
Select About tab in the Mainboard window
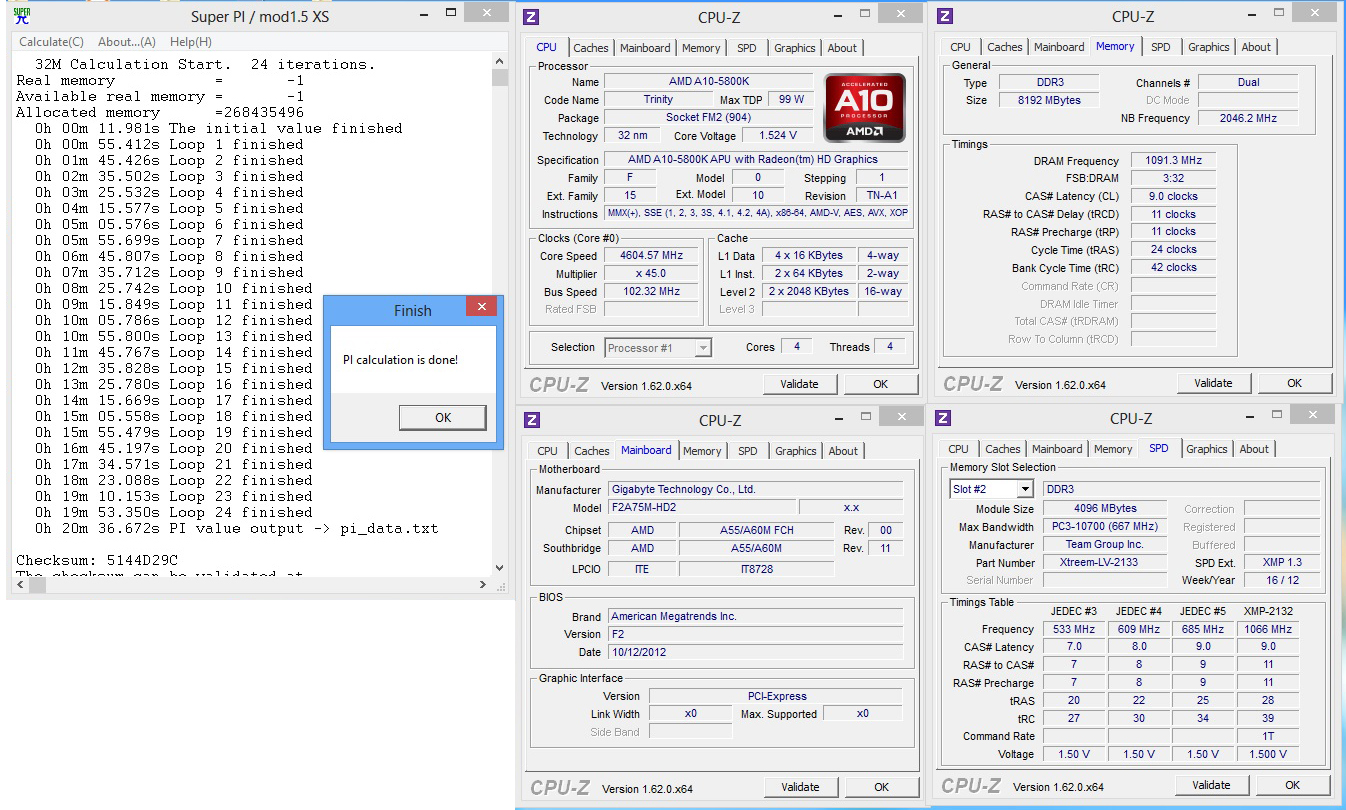coord(843,451)
